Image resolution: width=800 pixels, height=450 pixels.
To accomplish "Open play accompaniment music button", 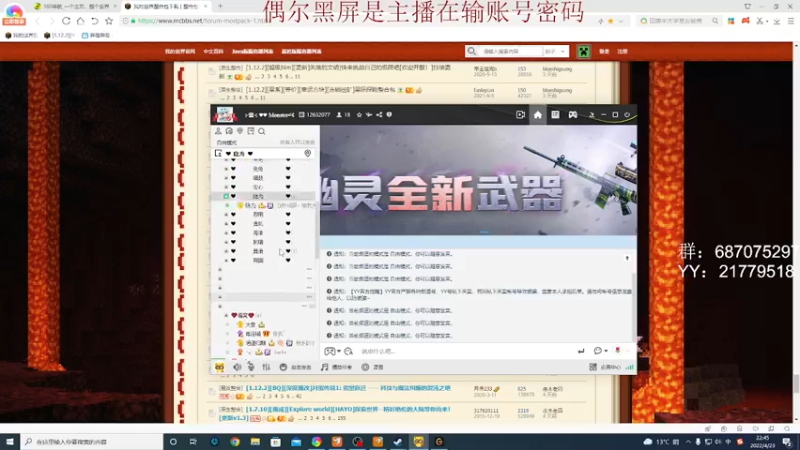I will pyautogui.click(x=337, y=367).
